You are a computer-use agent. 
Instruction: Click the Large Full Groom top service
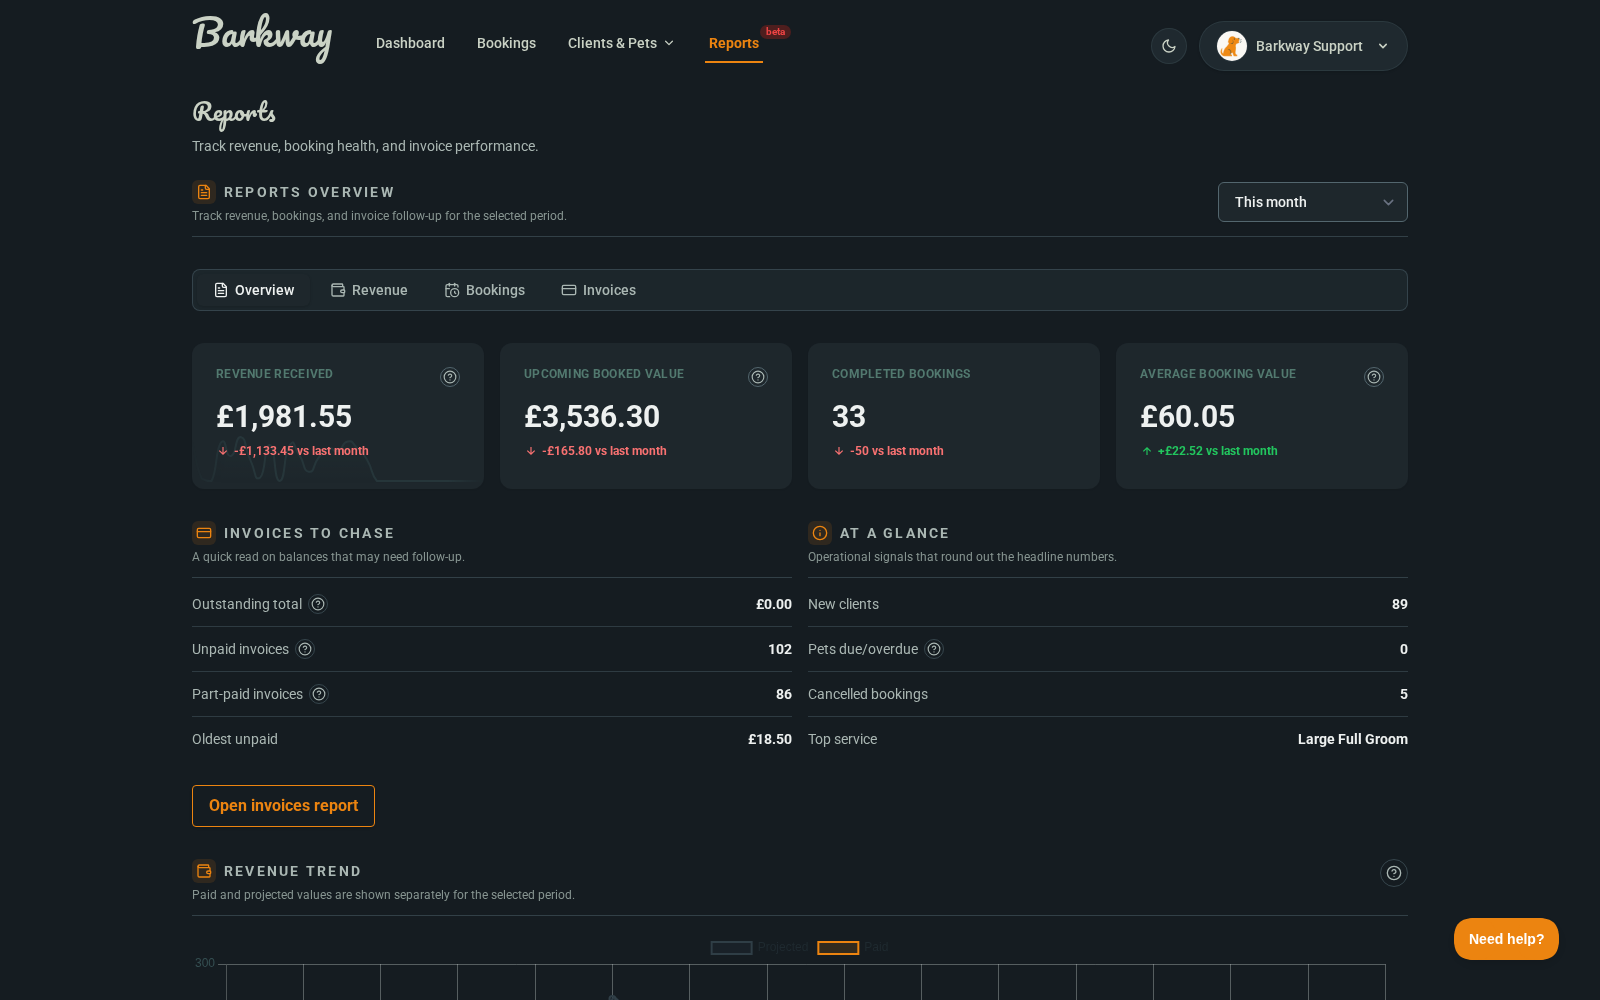pyautogui.click(x=1353, y=739)
